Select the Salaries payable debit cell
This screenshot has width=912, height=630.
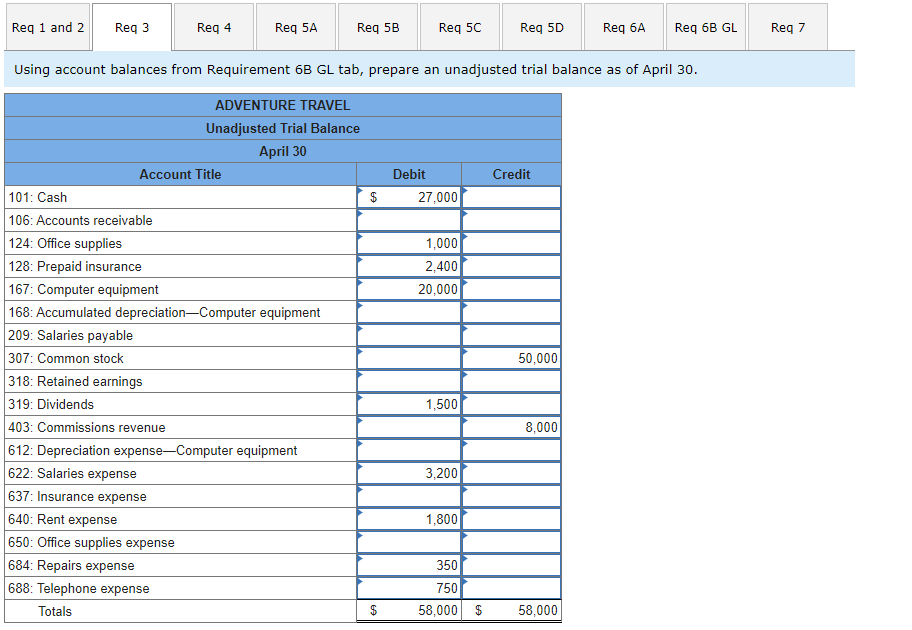coord(409,335)
